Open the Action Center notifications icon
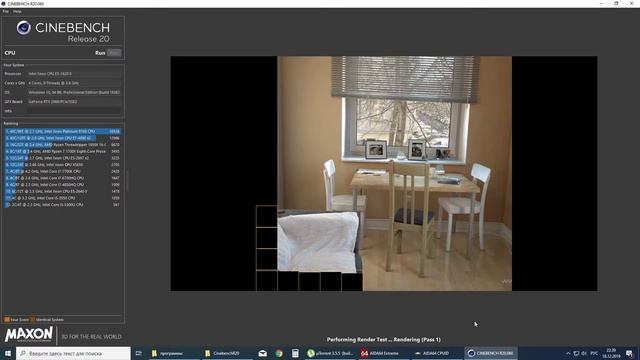The height and width of the screenshot is (360, 640). tap(629, 353)
